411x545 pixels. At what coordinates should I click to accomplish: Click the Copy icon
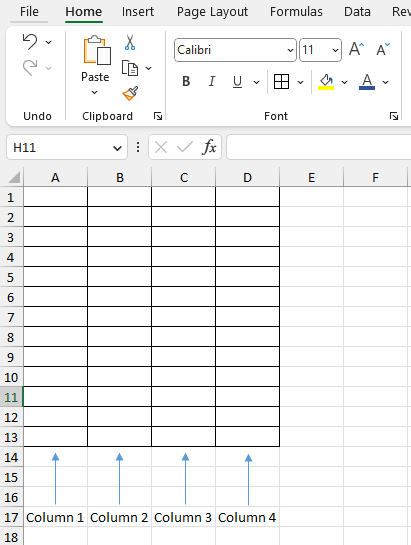pos(130,68)
